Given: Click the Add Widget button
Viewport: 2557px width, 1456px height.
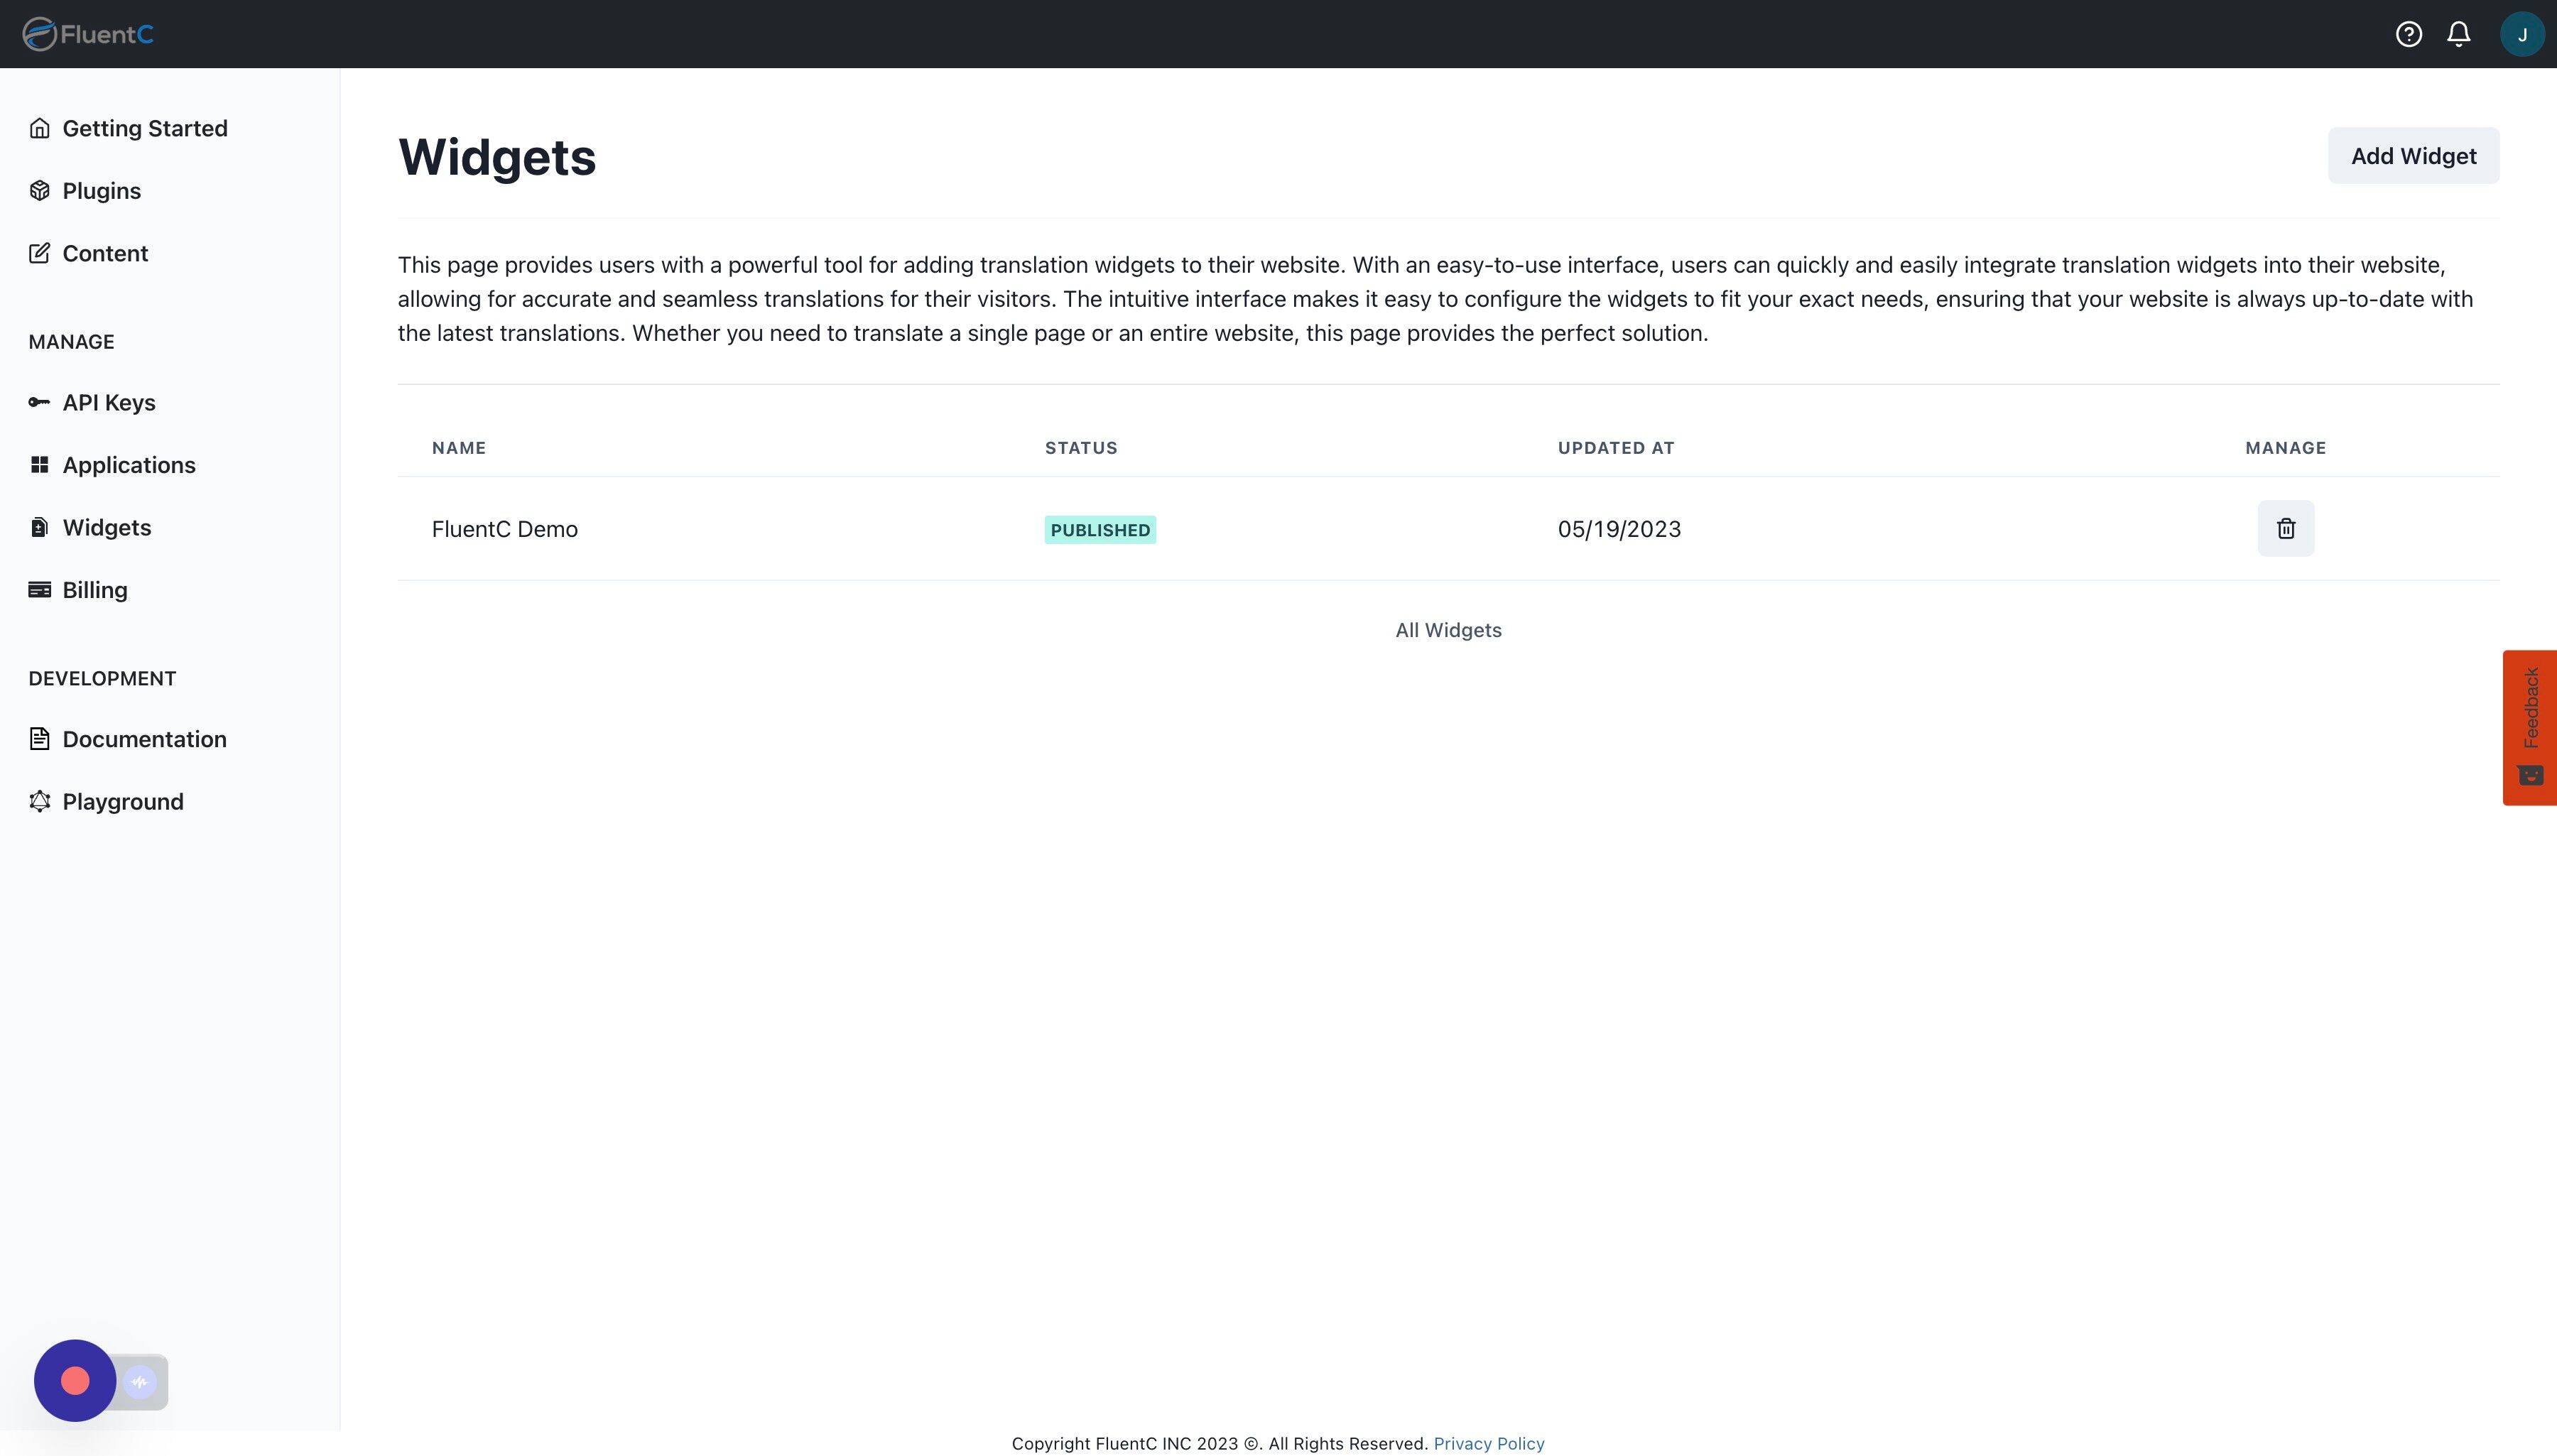Looking at the screenshot, I should coord(2412,156).
